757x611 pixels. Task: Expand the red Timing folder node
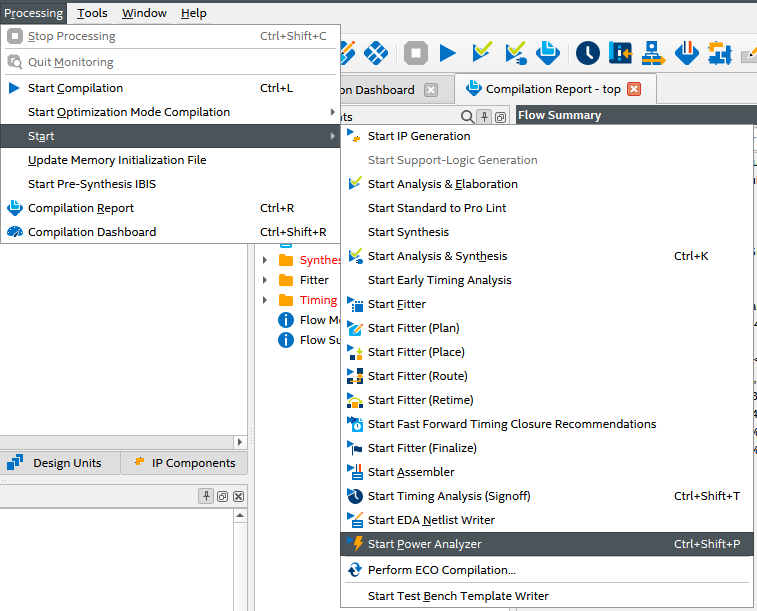265,300
